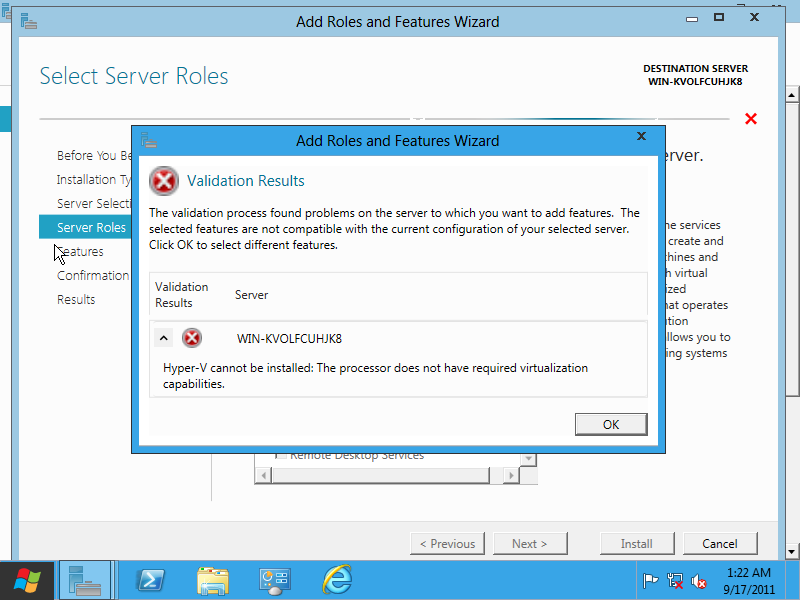Select the Server Roles step in sidebar
This screenshot has width=800, height=600.
point(91,227)
